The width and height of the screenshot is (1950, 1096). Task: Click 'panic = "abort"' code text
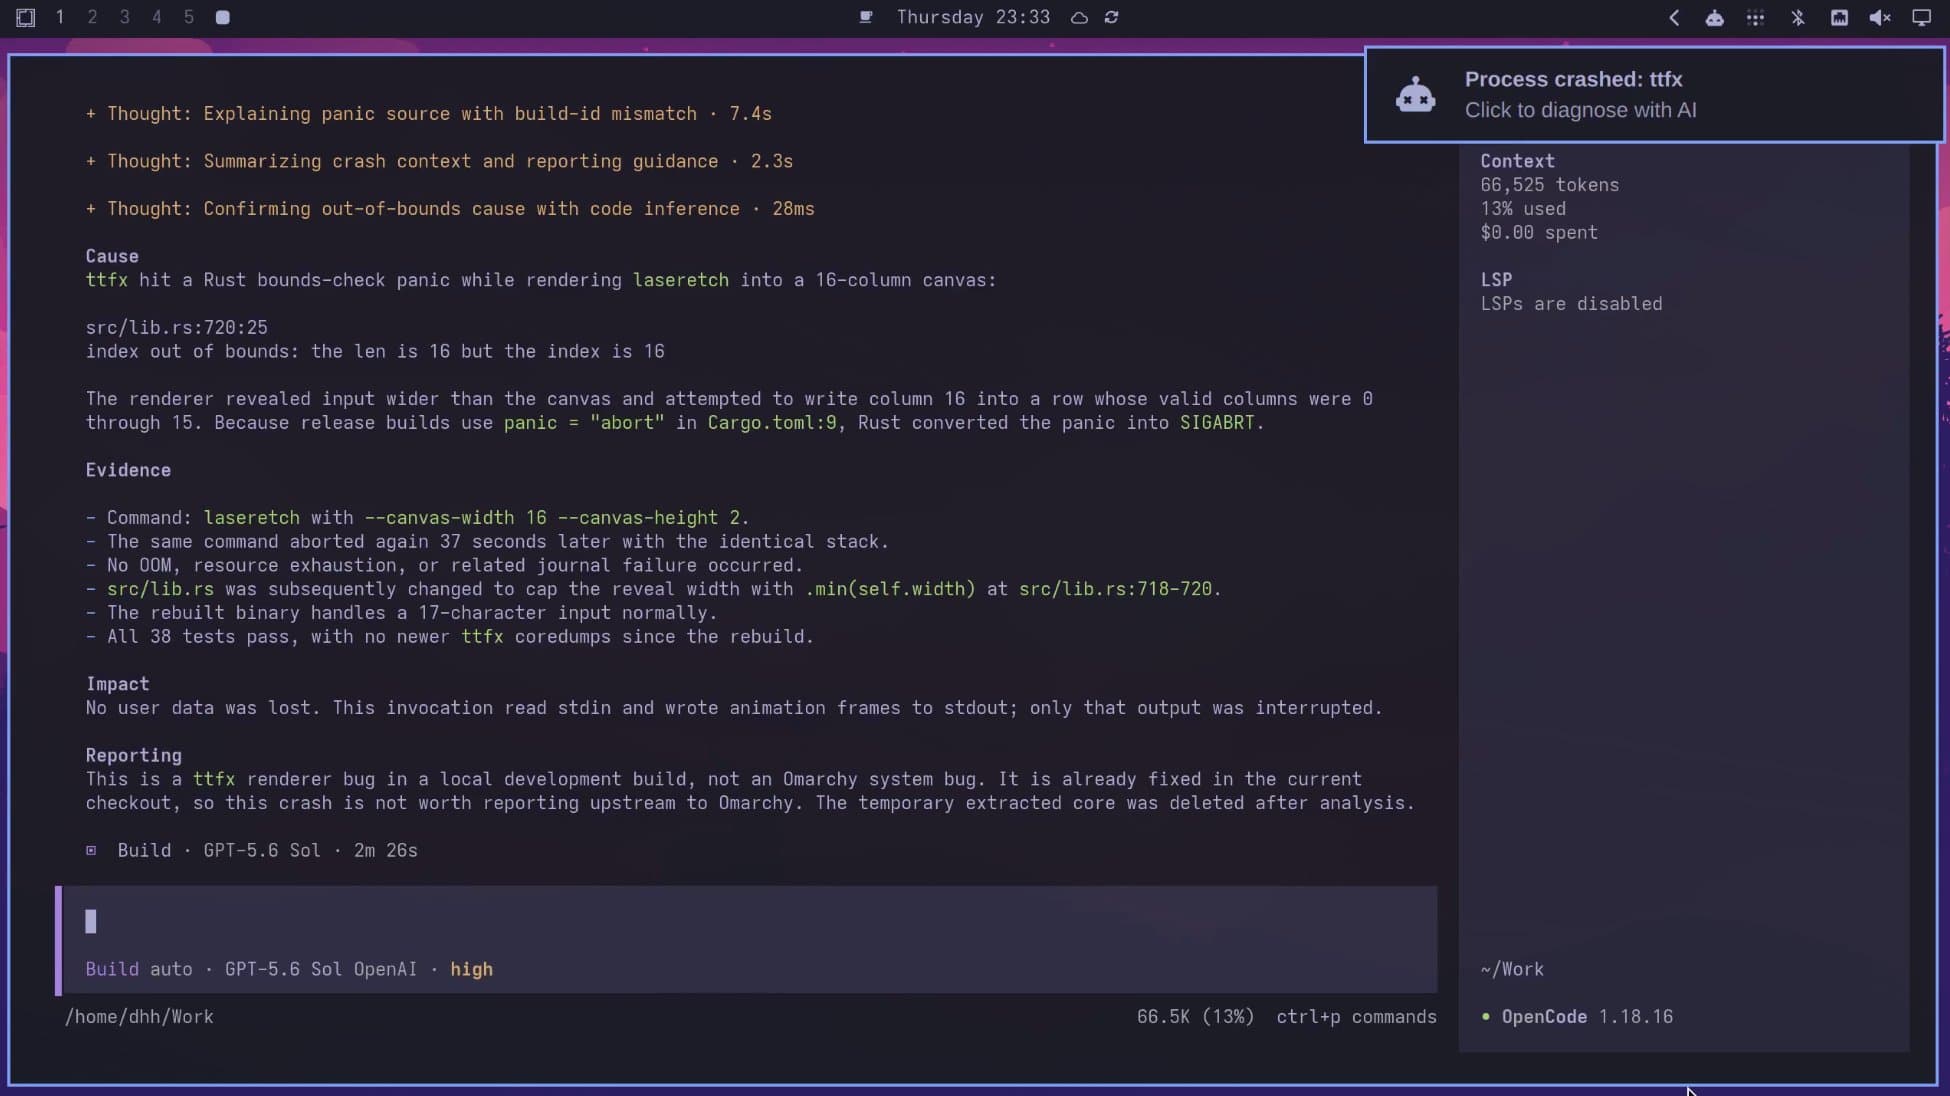pos(584,423)
